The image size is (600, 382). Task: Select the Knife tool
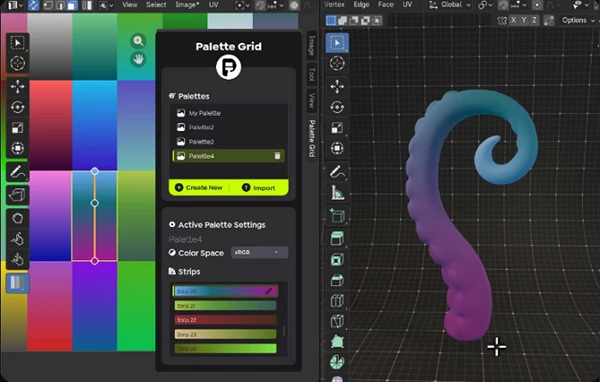tap(337, 321)
